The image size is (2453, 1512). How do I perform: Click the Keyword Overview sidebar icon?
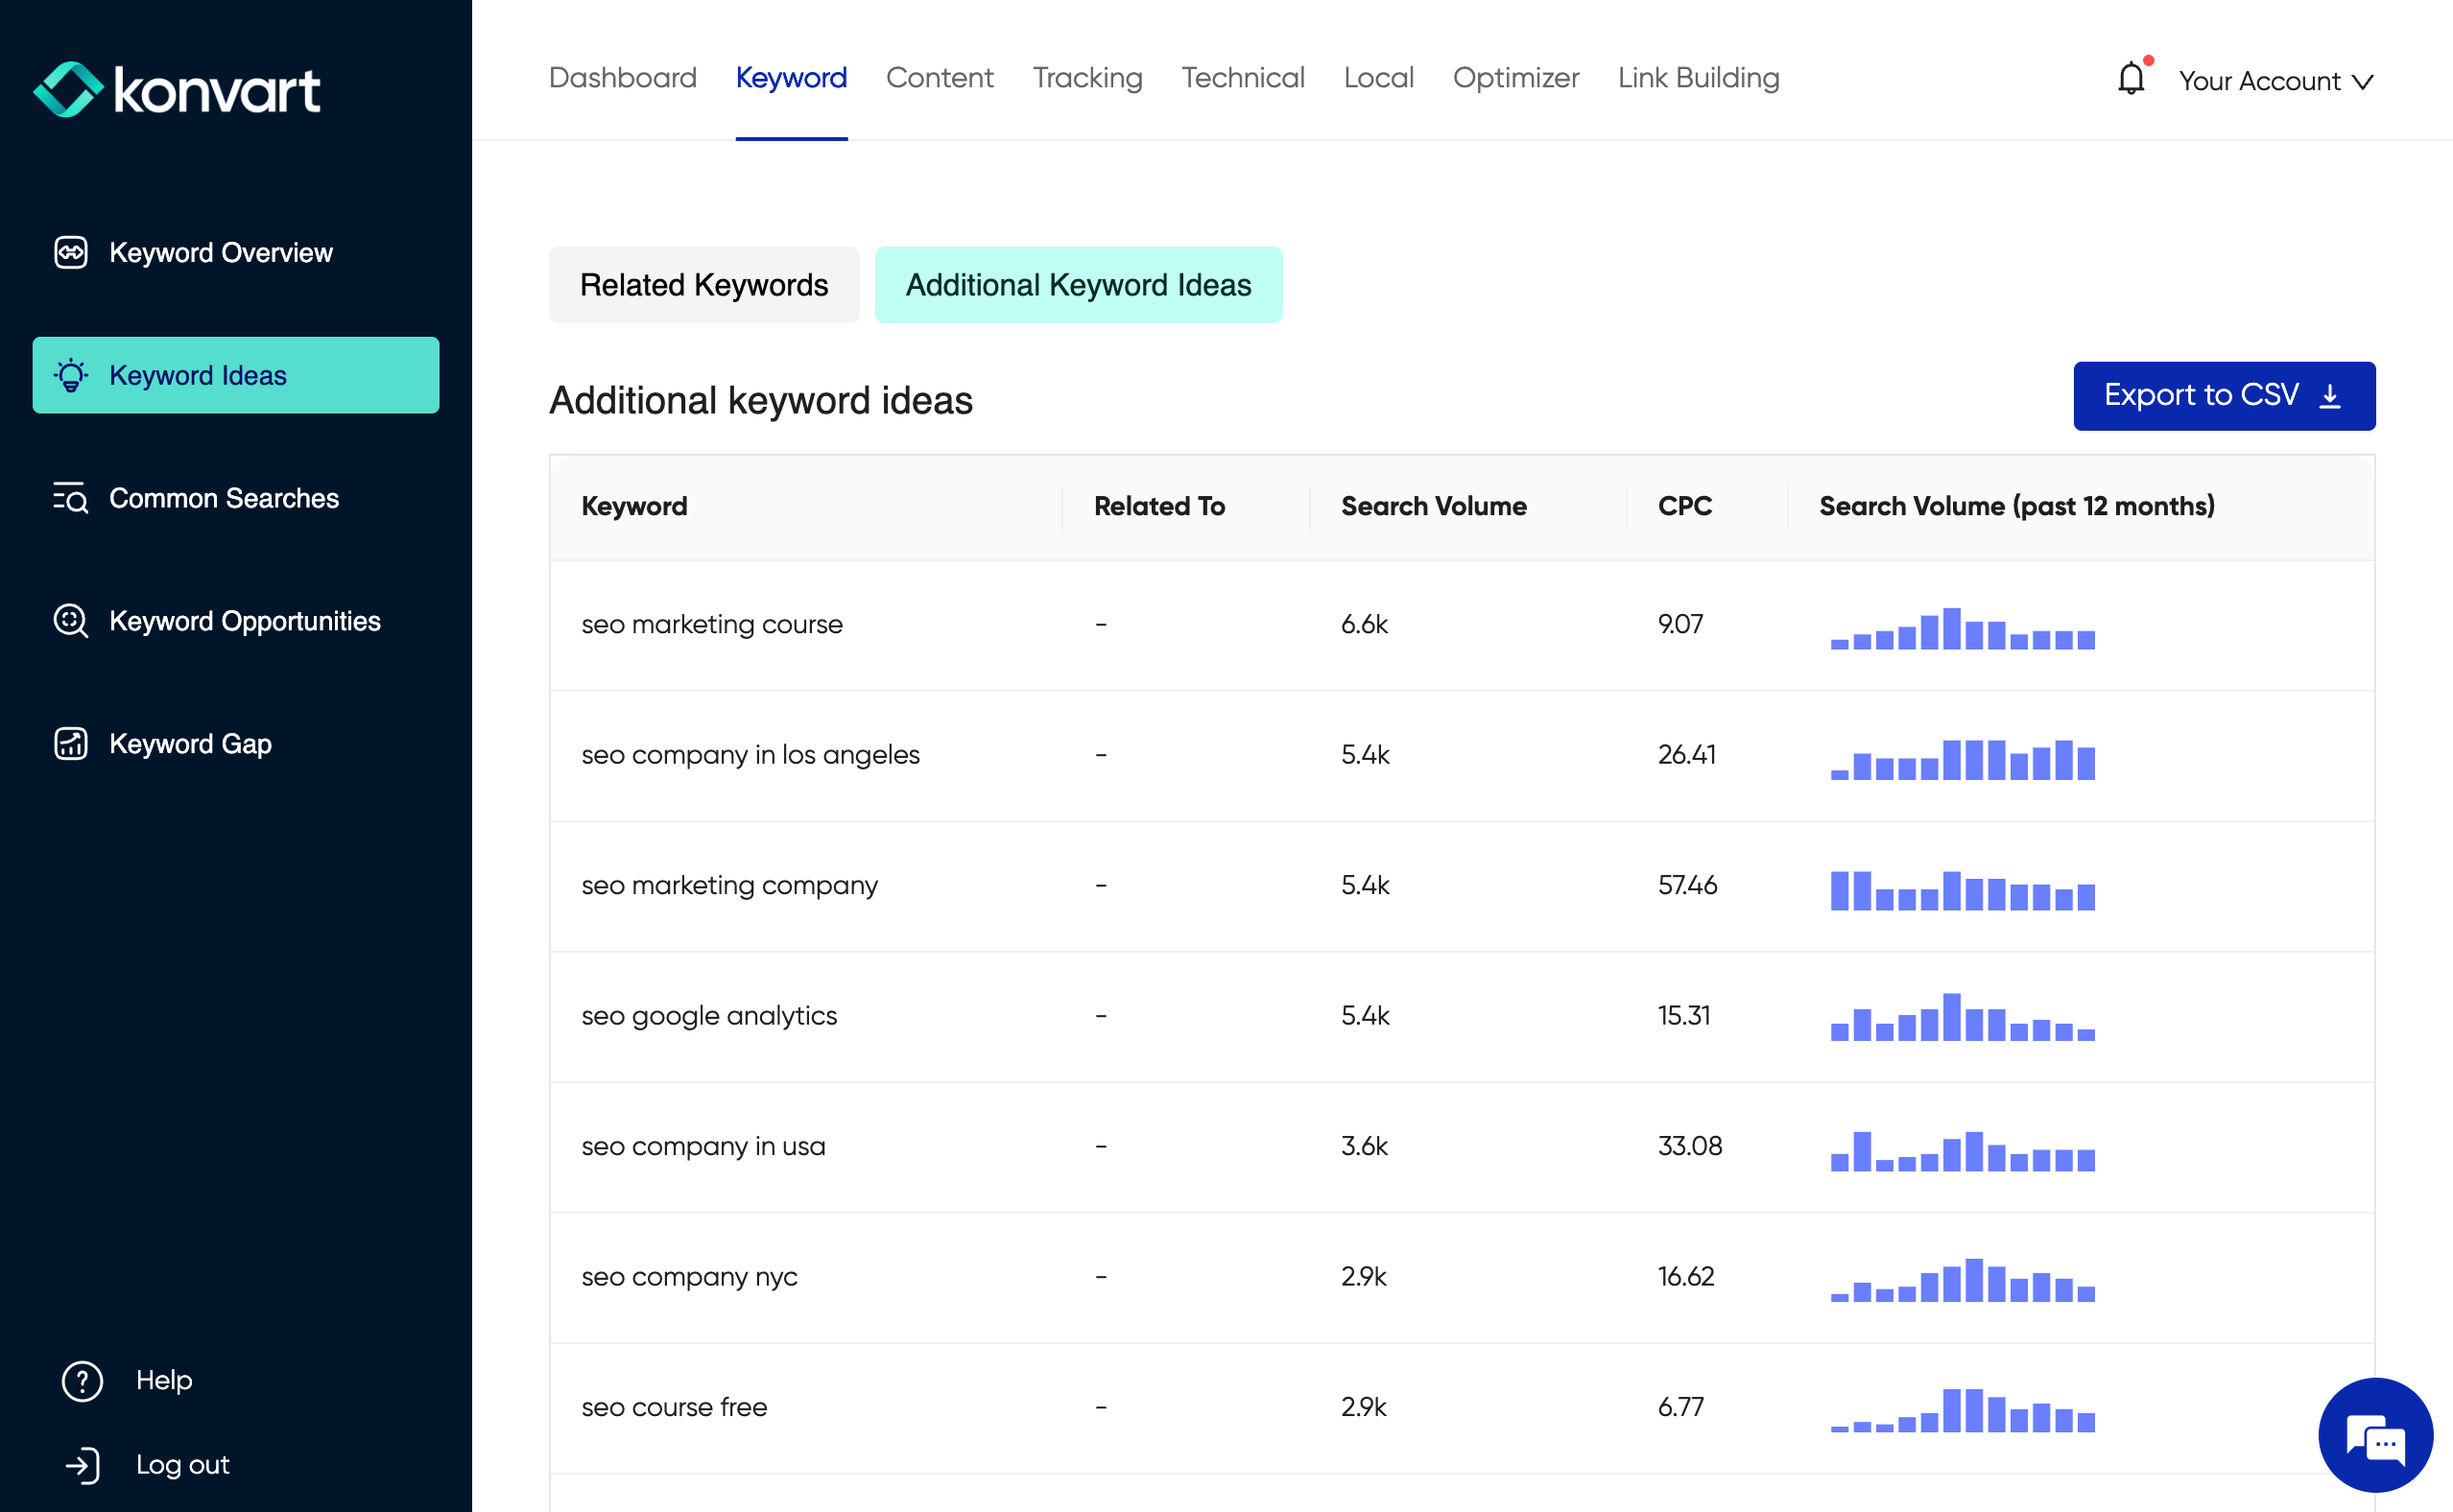(71, 252)
